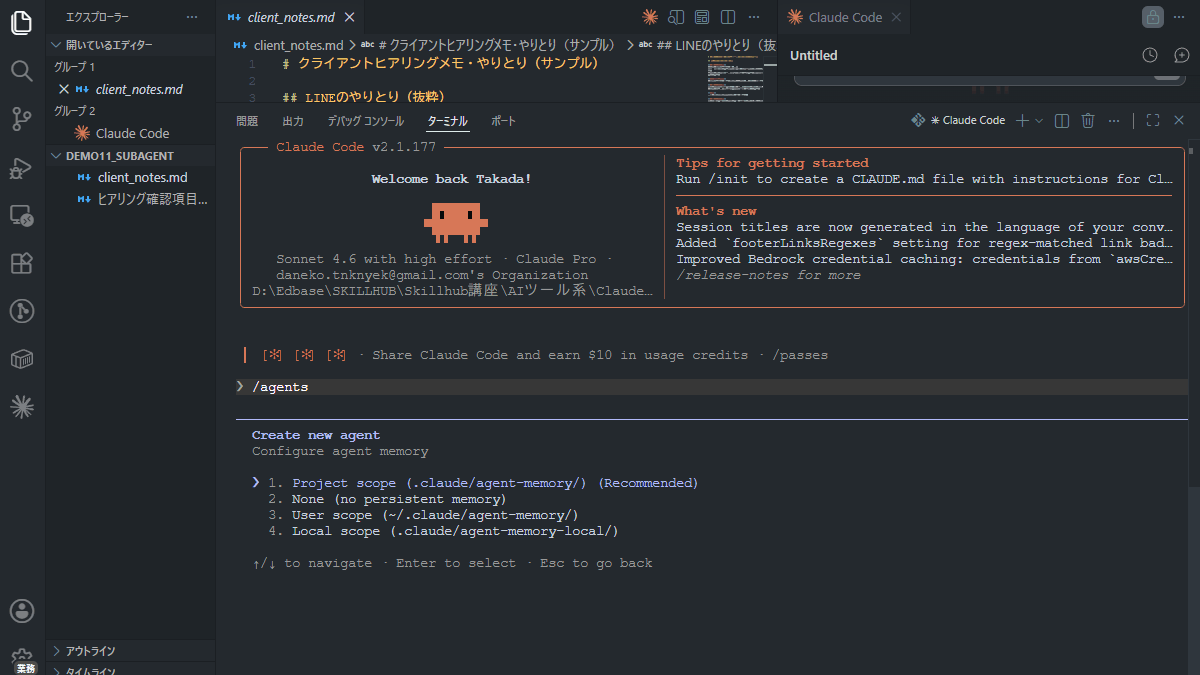
Task: Expand the アウトライン section
Action: 130,651
